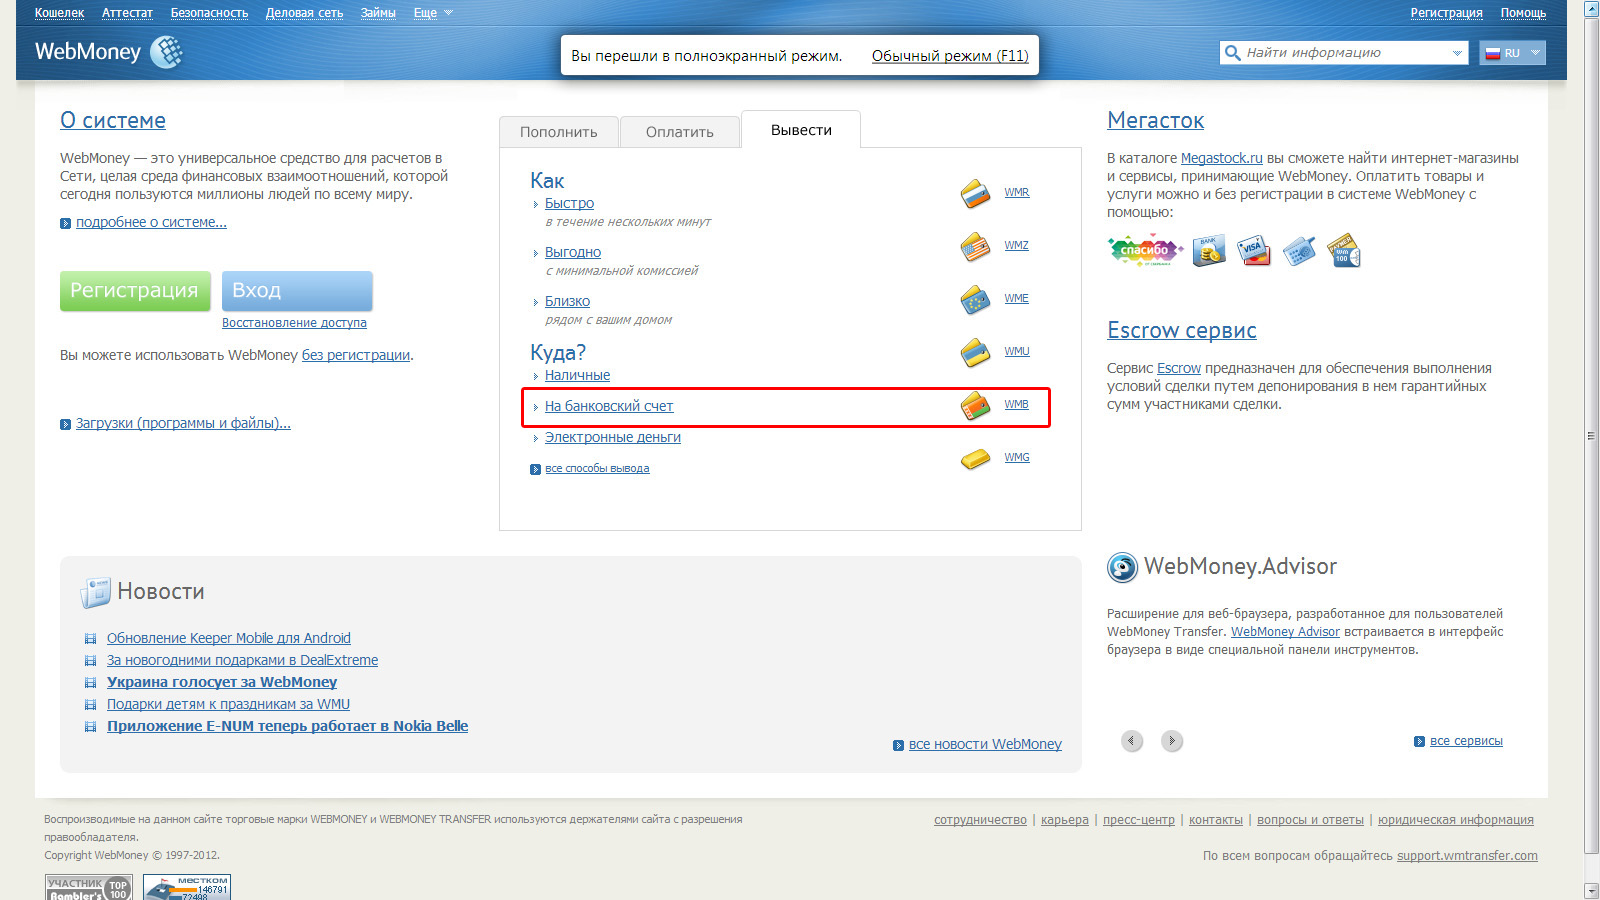
Task: Click the Выгодно withdrawal option
Action: tap(573, 252)
